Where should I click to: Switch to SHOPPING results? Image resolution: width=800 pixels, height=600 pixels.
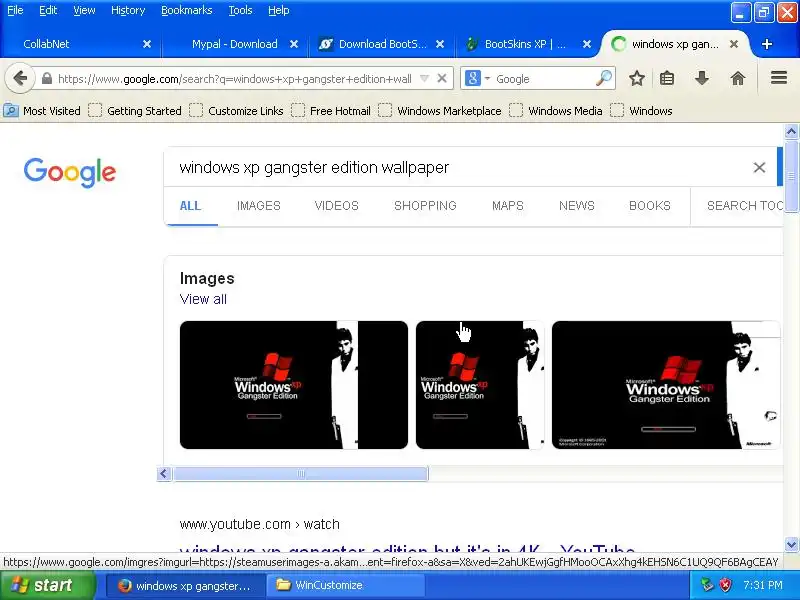point(426,206)
